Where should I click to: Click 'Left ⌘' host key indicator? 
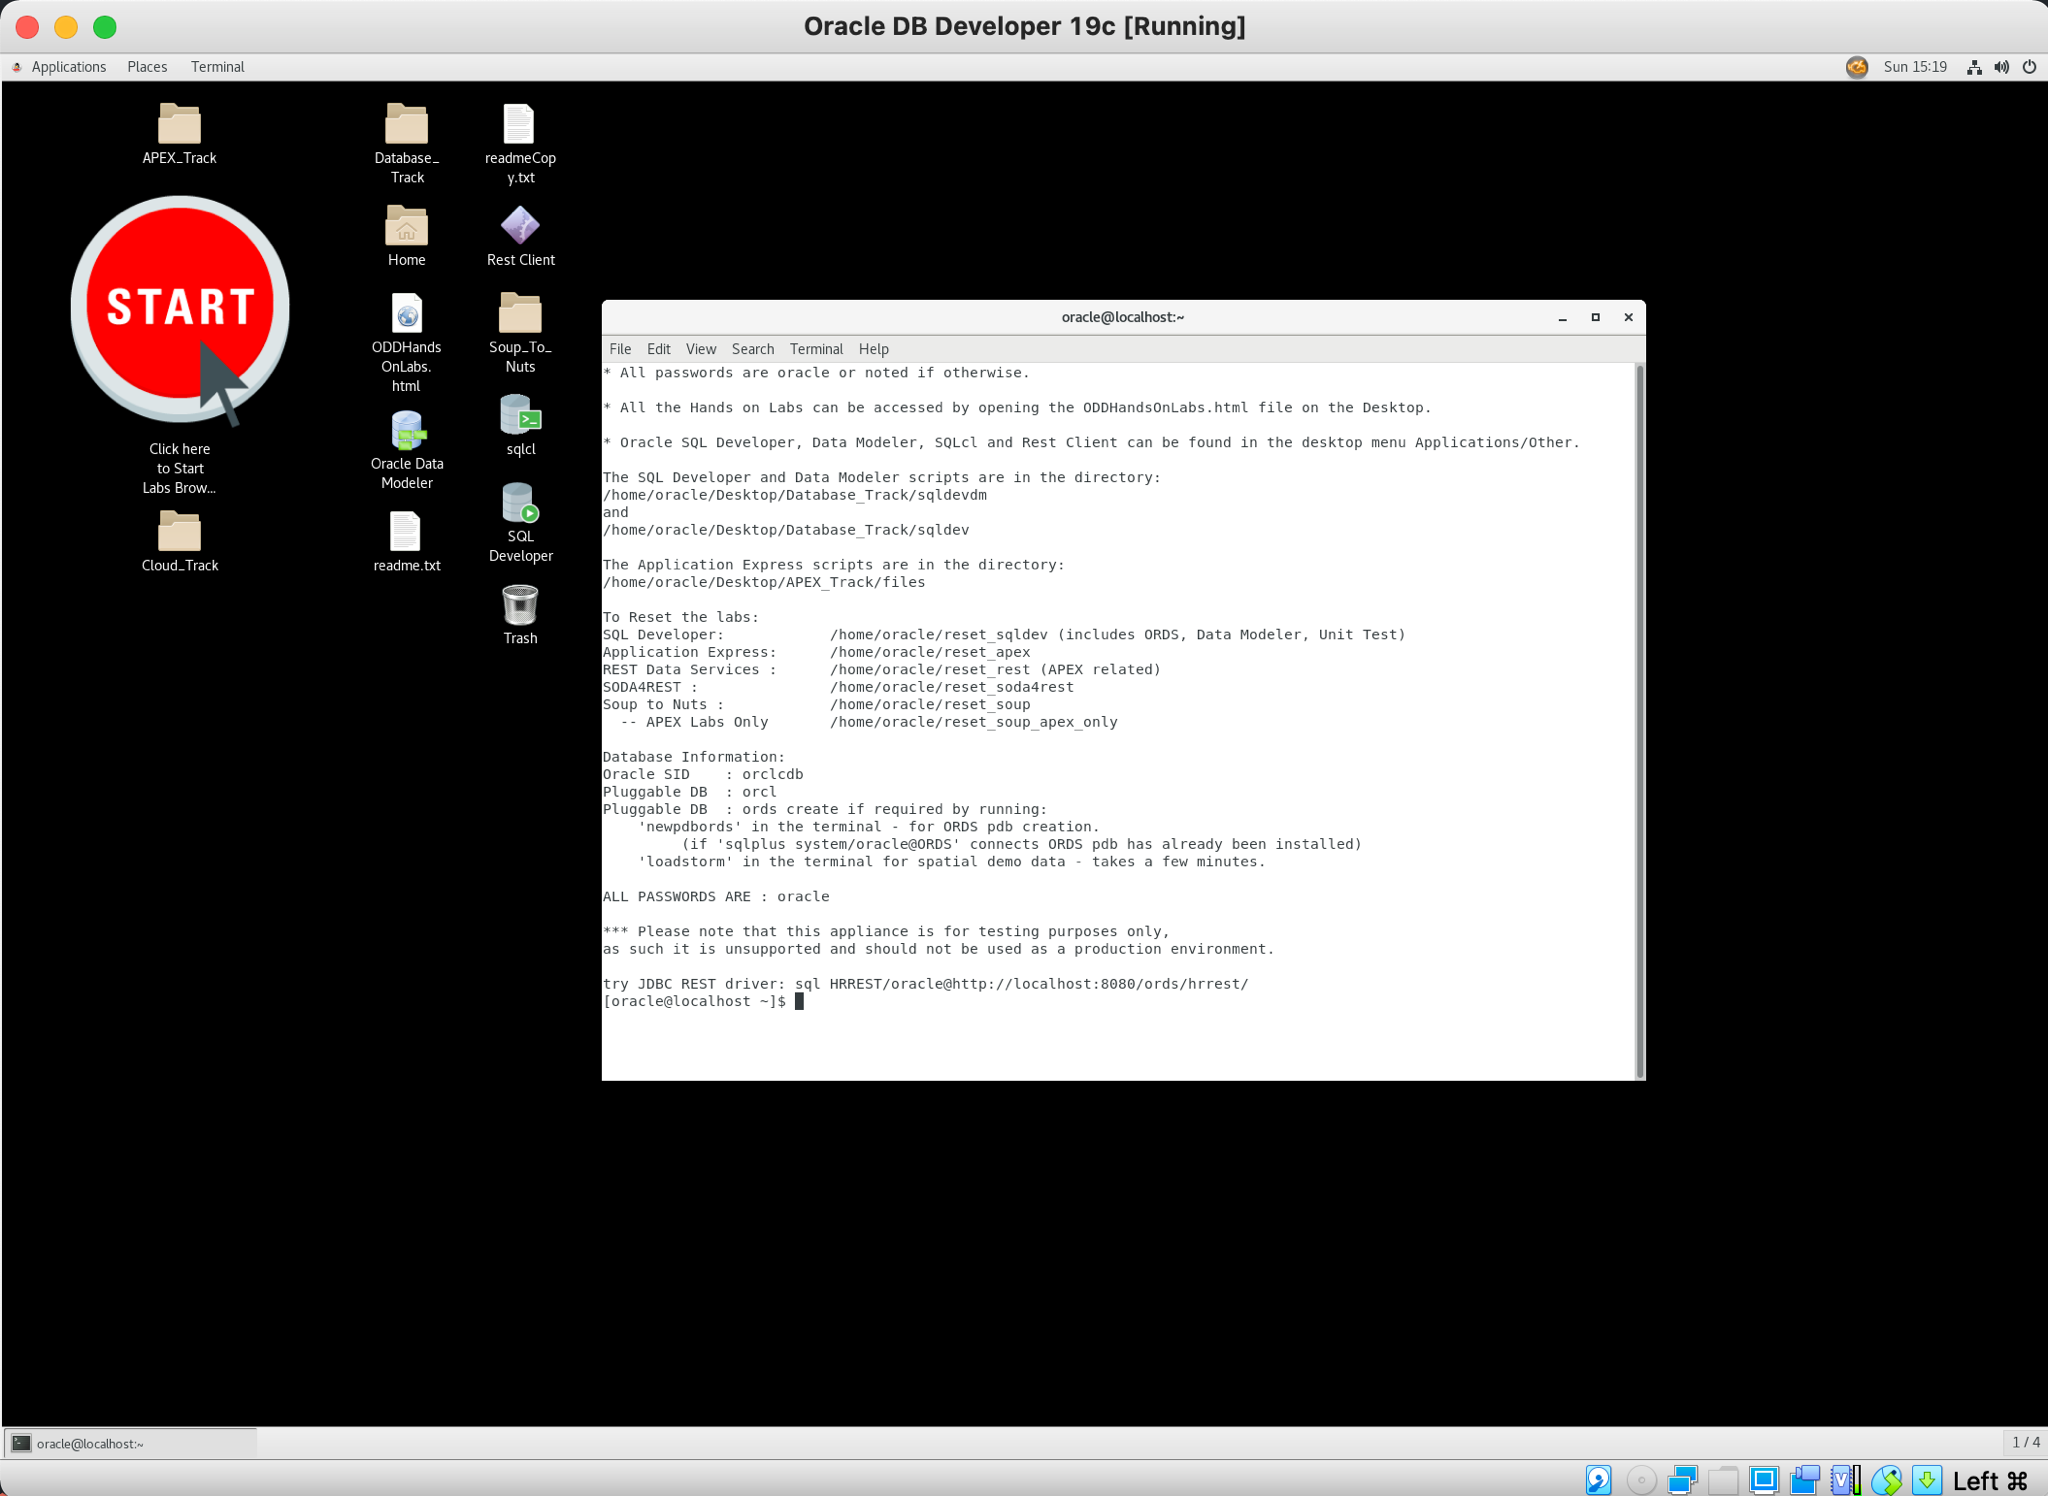1990,1480
